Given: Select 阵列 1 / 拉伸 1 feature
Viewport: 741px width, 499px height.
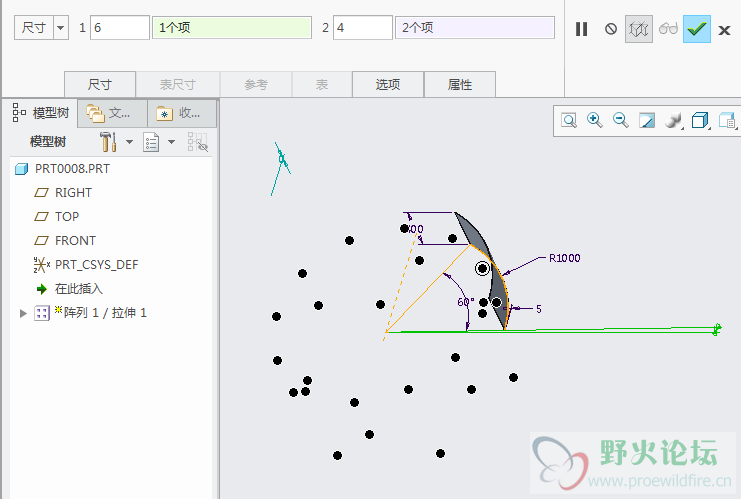Looking at the screenshot, I should point(90,313).
